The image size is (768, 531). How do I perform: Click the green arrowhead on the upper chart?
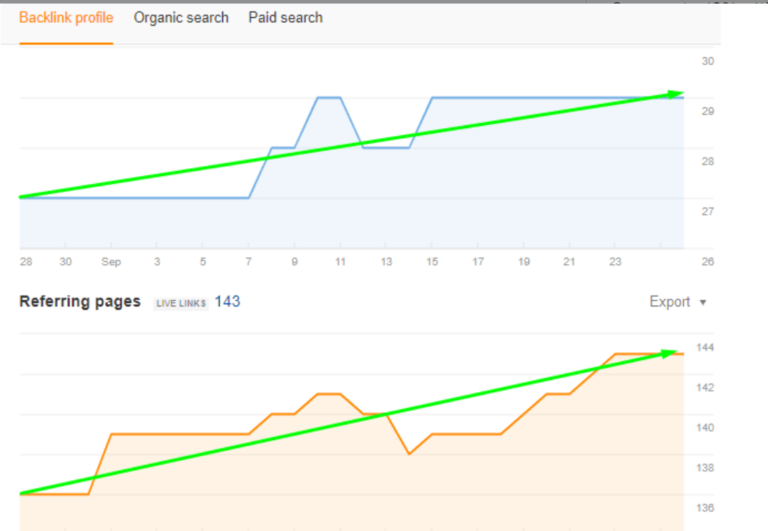click(x=674, y=95)
